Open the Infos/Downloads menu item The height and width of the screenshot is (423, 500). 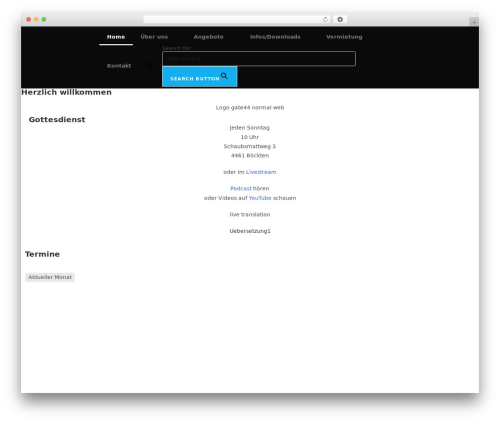point(275,37)
